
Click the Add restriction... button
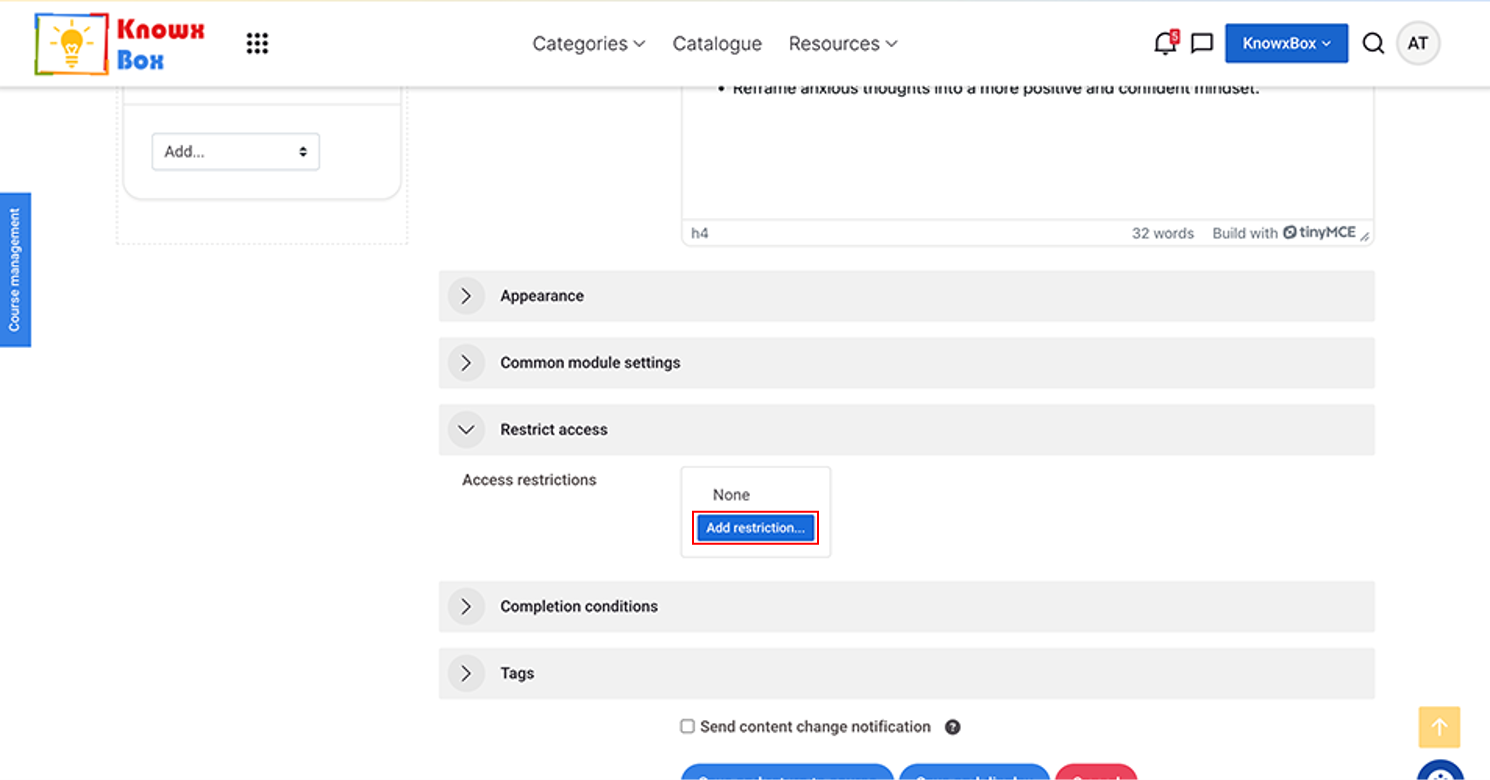pyautogui.click(x=755, y=528)
